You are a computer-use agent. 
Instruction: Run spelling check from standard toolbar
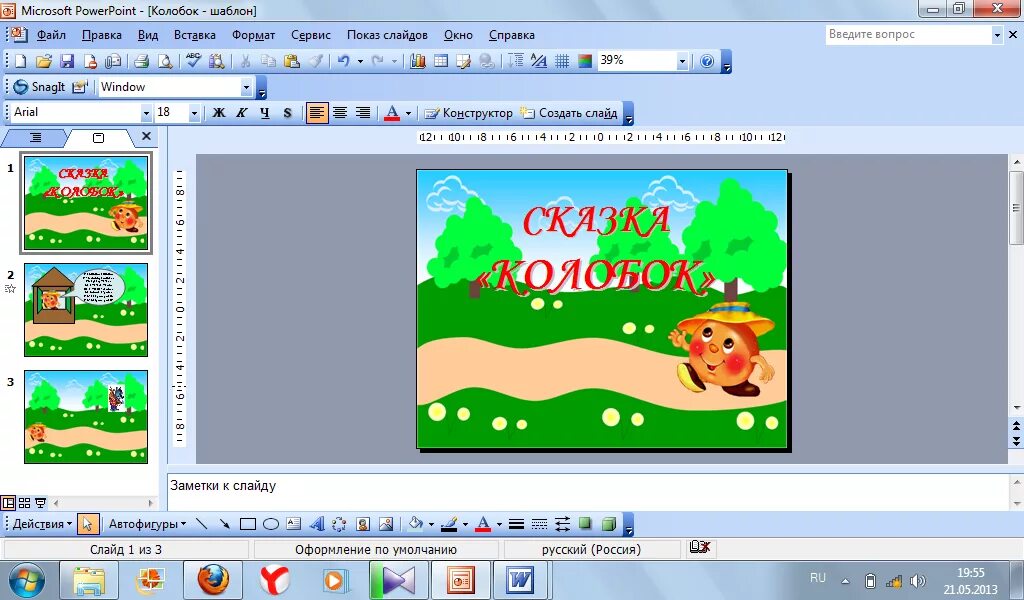tap(193, 61)
